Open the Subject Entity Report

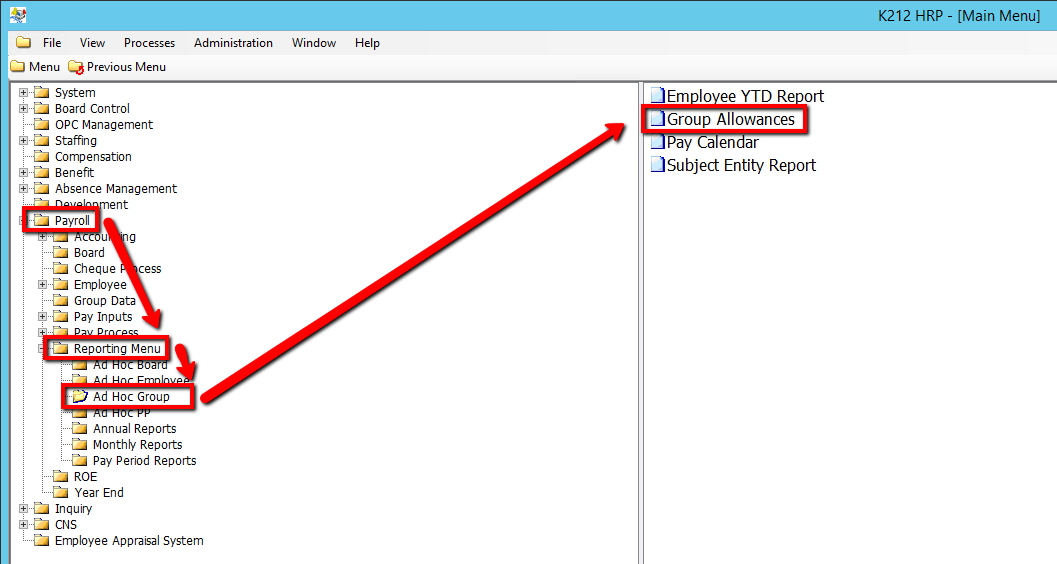(740, 166)
